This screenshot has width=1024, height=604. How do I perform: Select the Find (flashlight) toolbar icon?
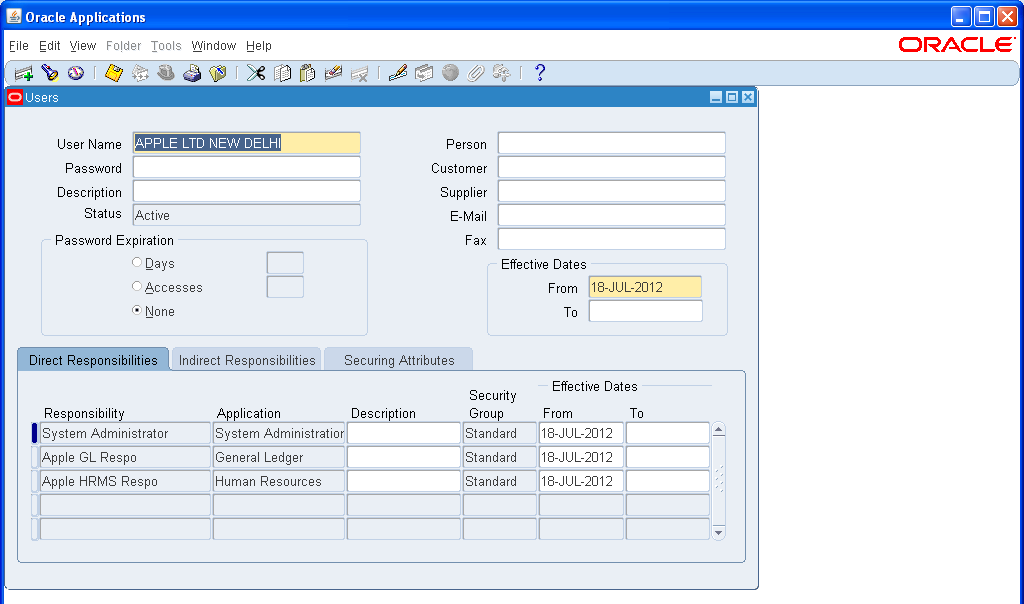pyautogui.click(x=49, y=72)
